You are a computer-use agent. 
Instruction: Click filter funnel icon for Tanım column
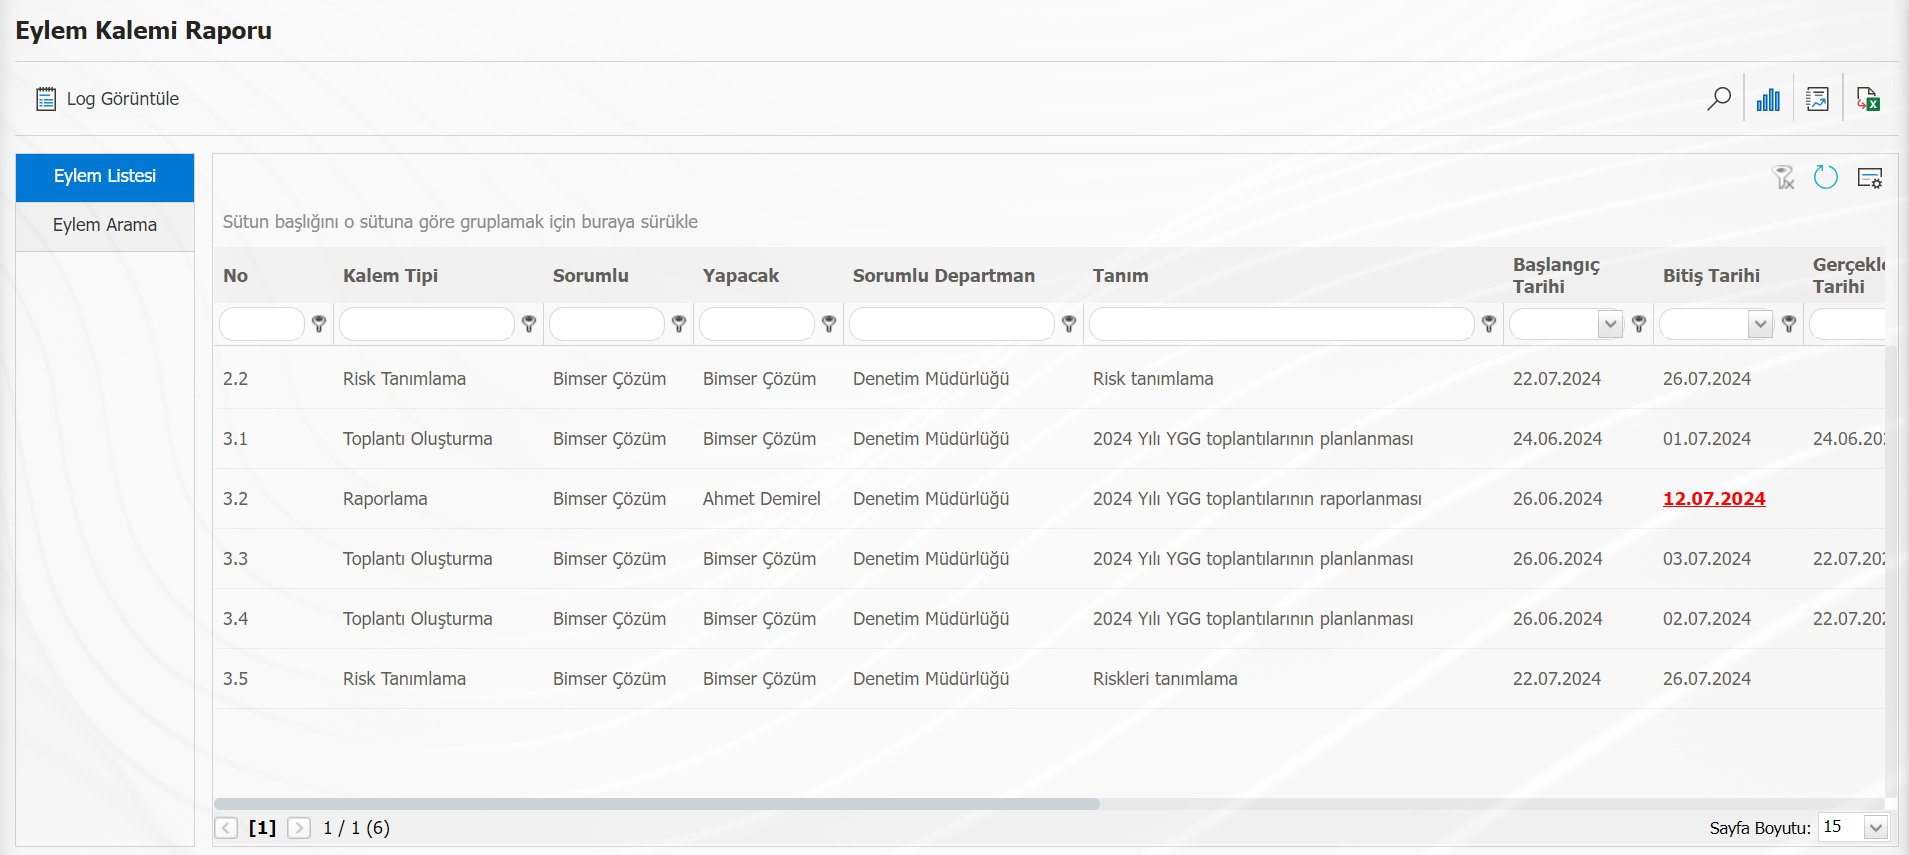coord(1489,324)
